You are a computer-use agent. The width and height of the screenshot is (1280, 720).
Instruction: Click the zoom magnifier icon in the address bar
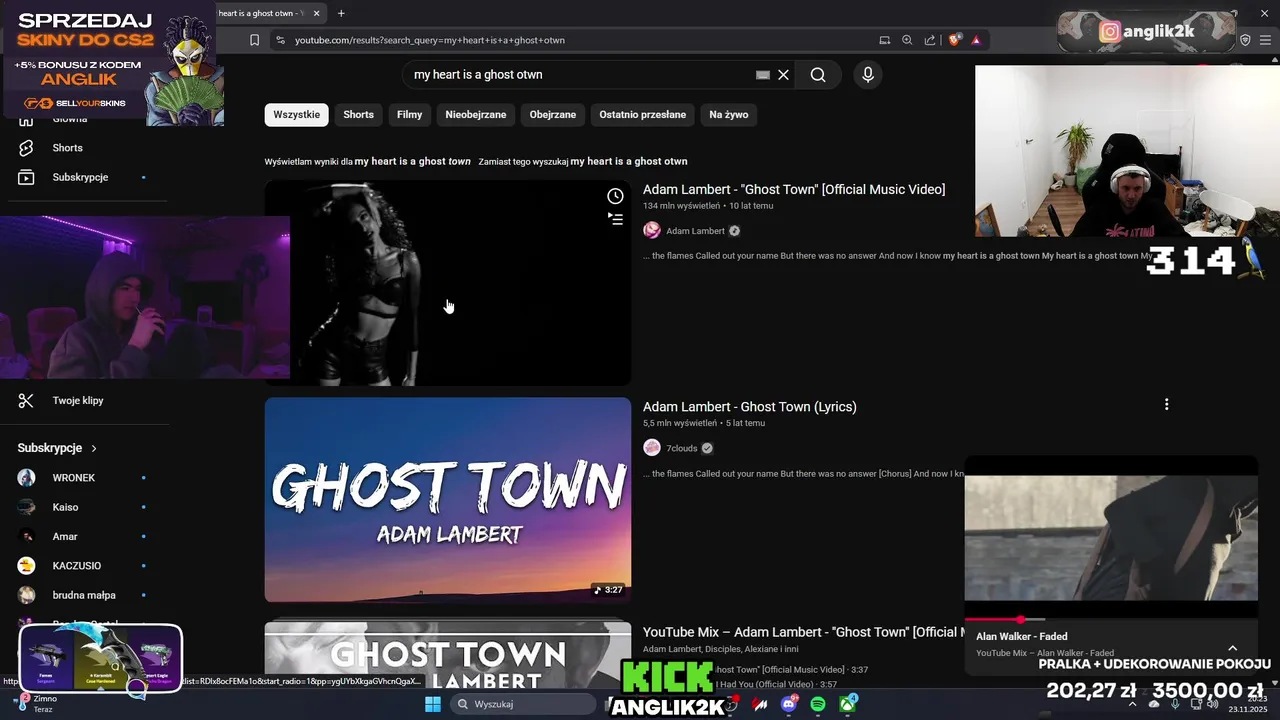(x=907, y=40)
